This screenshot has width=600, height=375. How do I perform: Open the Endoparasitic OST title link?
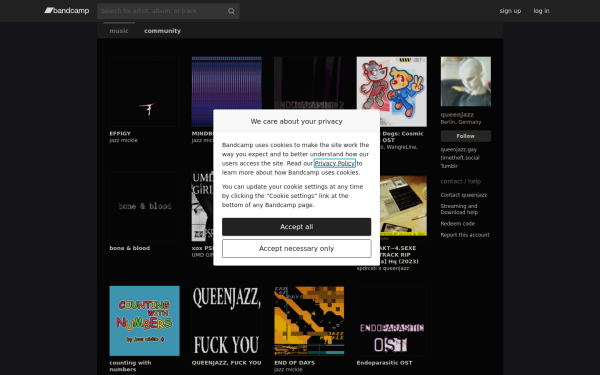pos(384,363)
